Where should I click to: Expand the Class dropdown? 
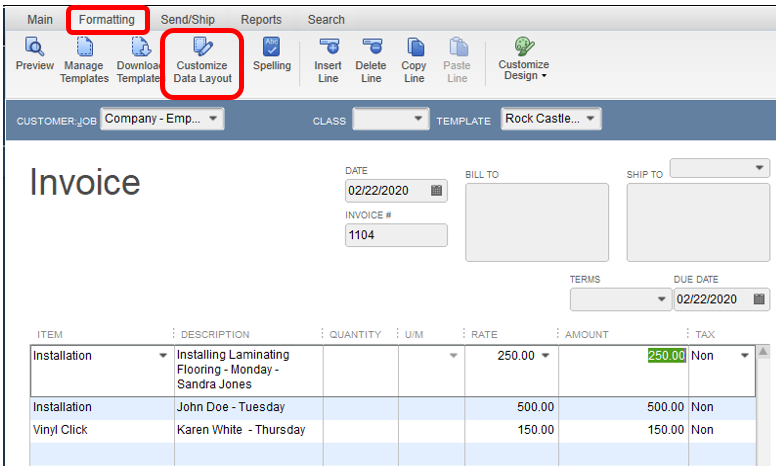pyautogui.click(x=418, y=119)
